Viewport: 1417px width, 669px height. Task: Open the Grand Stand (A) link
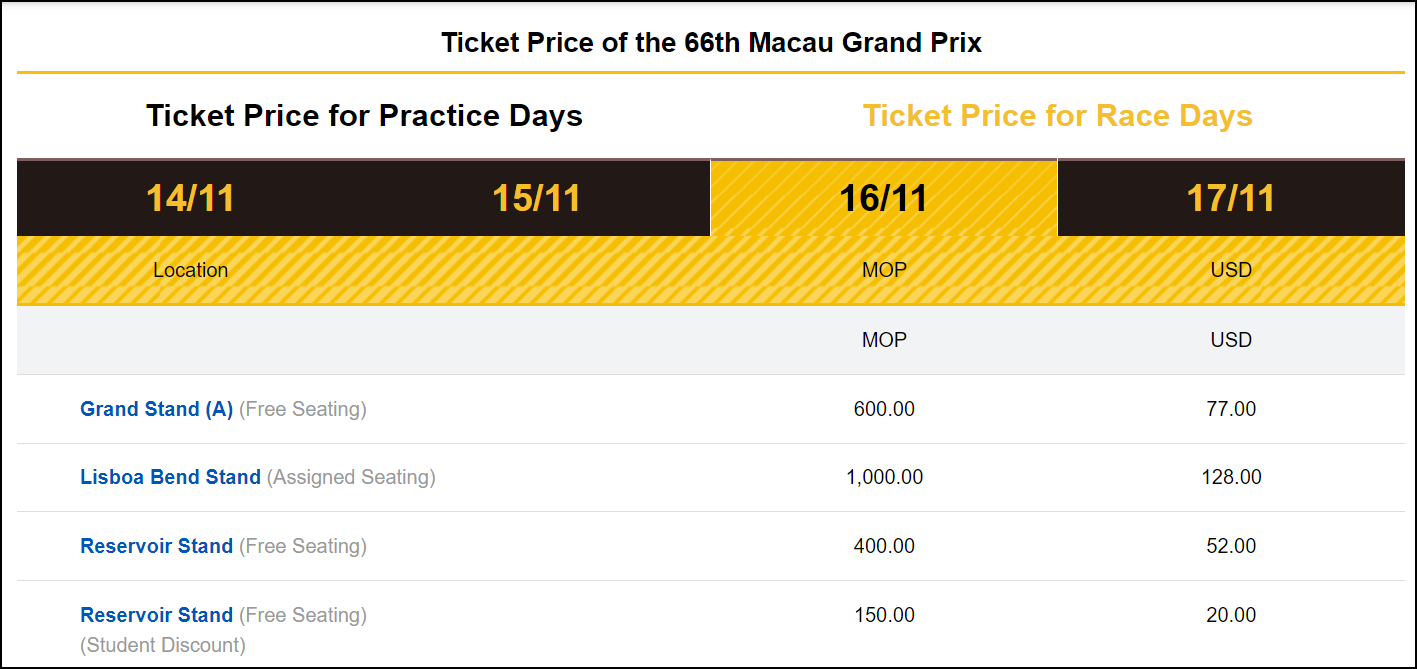(x=156, y=409)
